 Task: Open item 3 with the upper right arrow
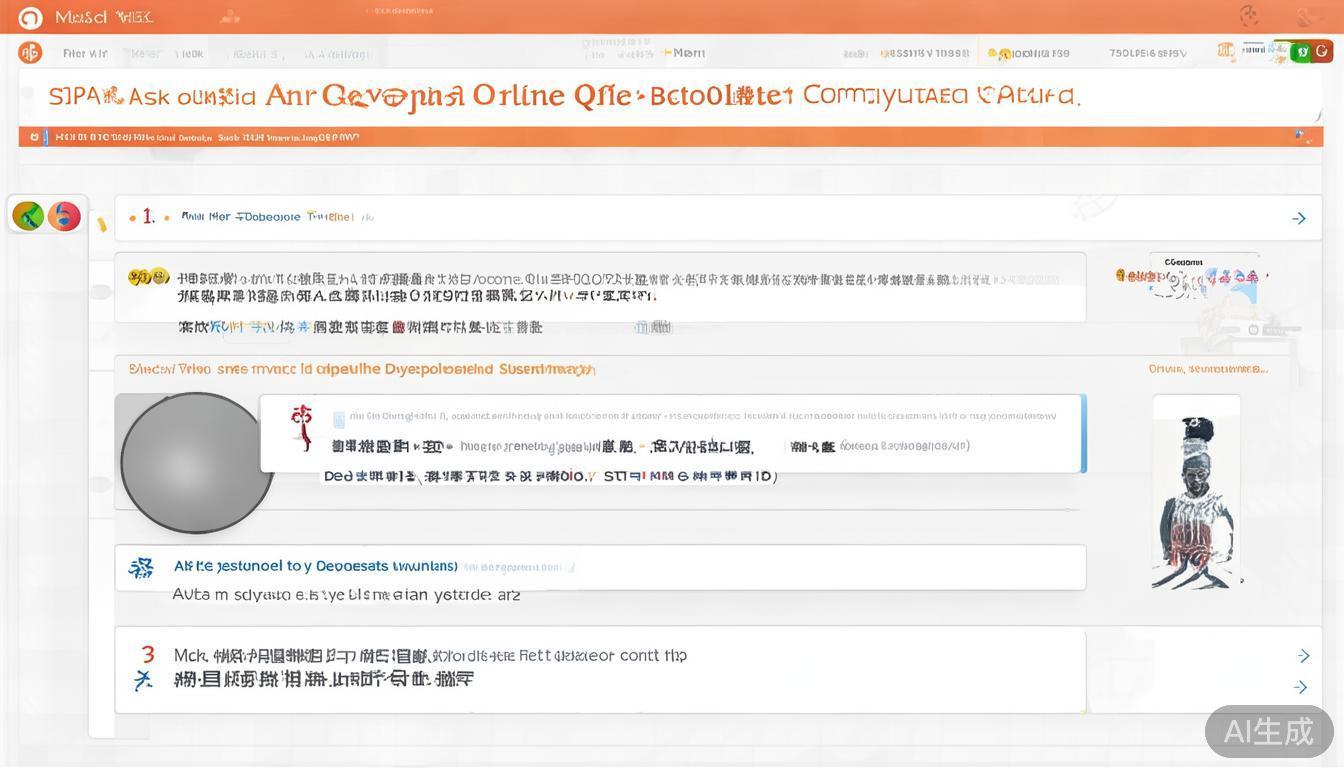(1303, 656)
